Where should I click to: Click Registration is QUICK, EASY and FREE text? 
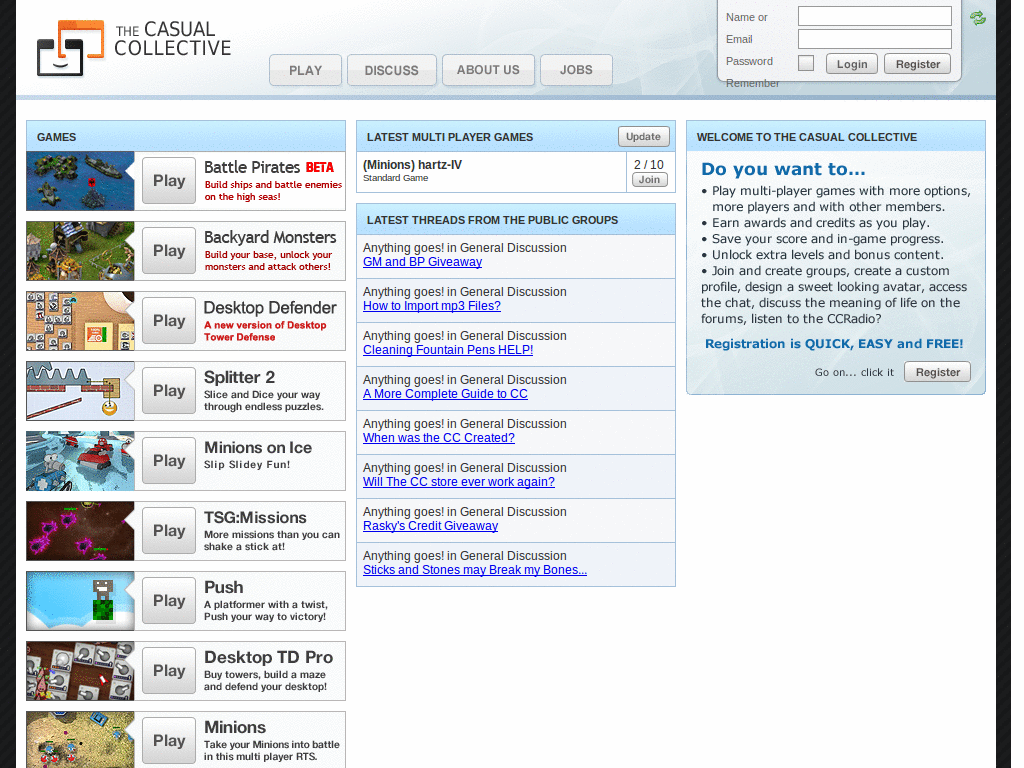834,344
